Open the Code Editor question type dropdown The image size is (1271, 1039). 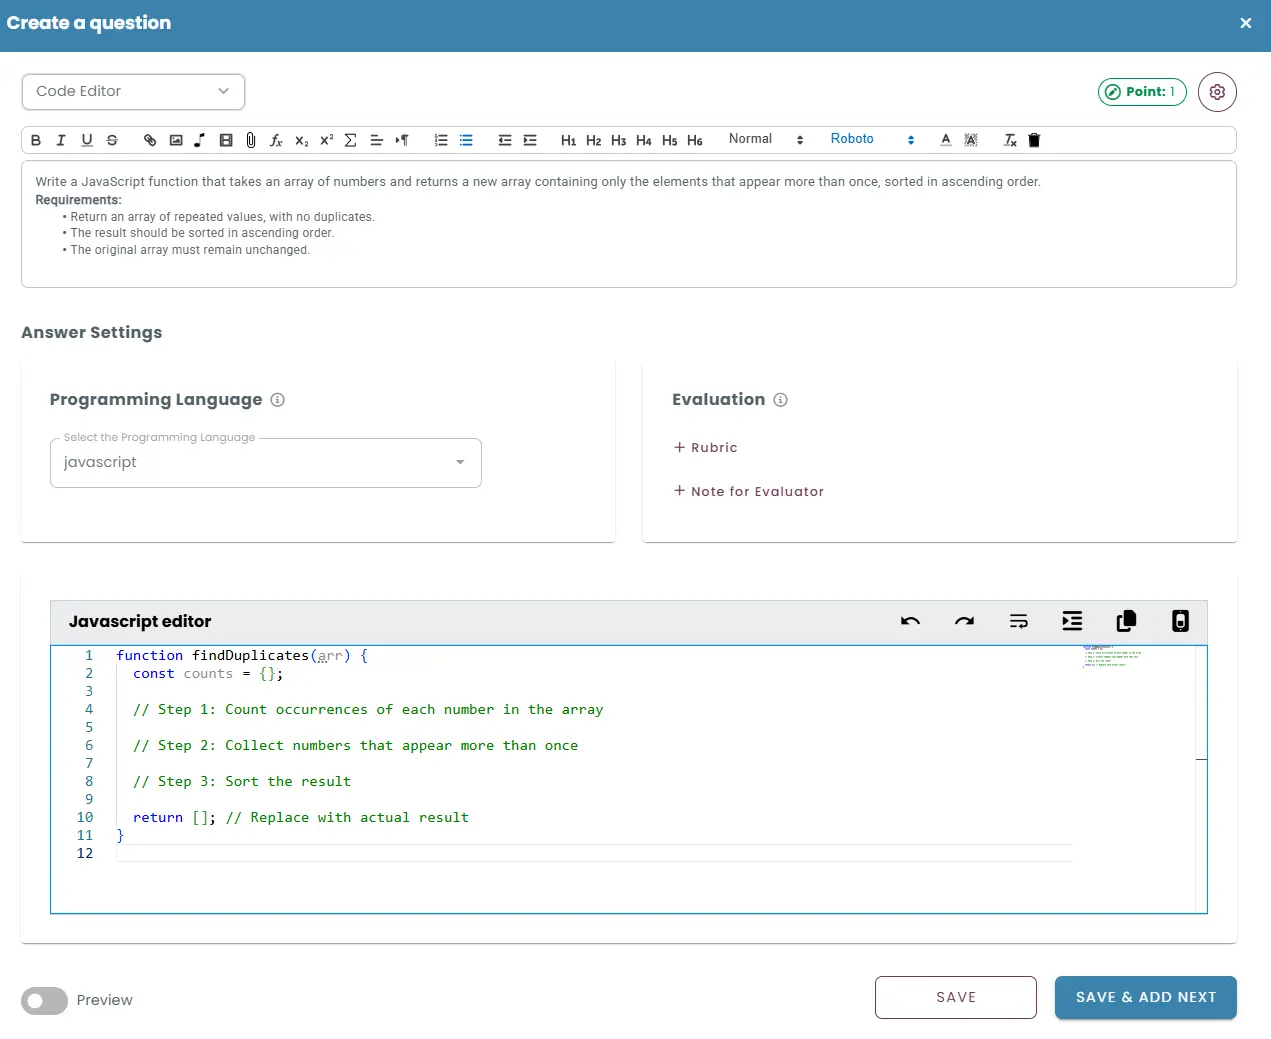(133, 92)
